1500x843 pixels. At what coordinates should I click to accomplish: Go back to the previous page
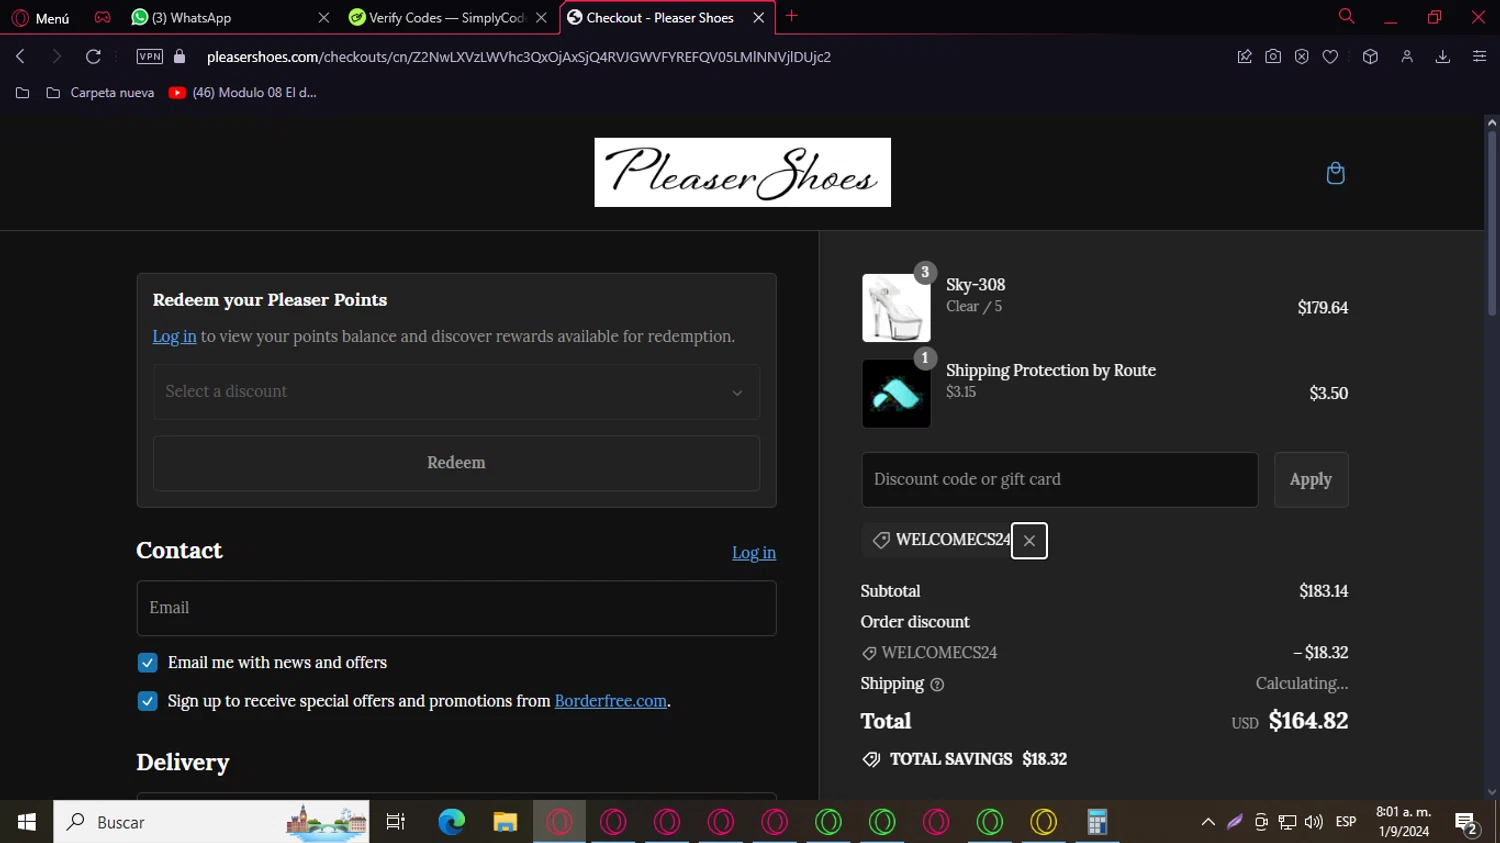[x=20, y=57]
